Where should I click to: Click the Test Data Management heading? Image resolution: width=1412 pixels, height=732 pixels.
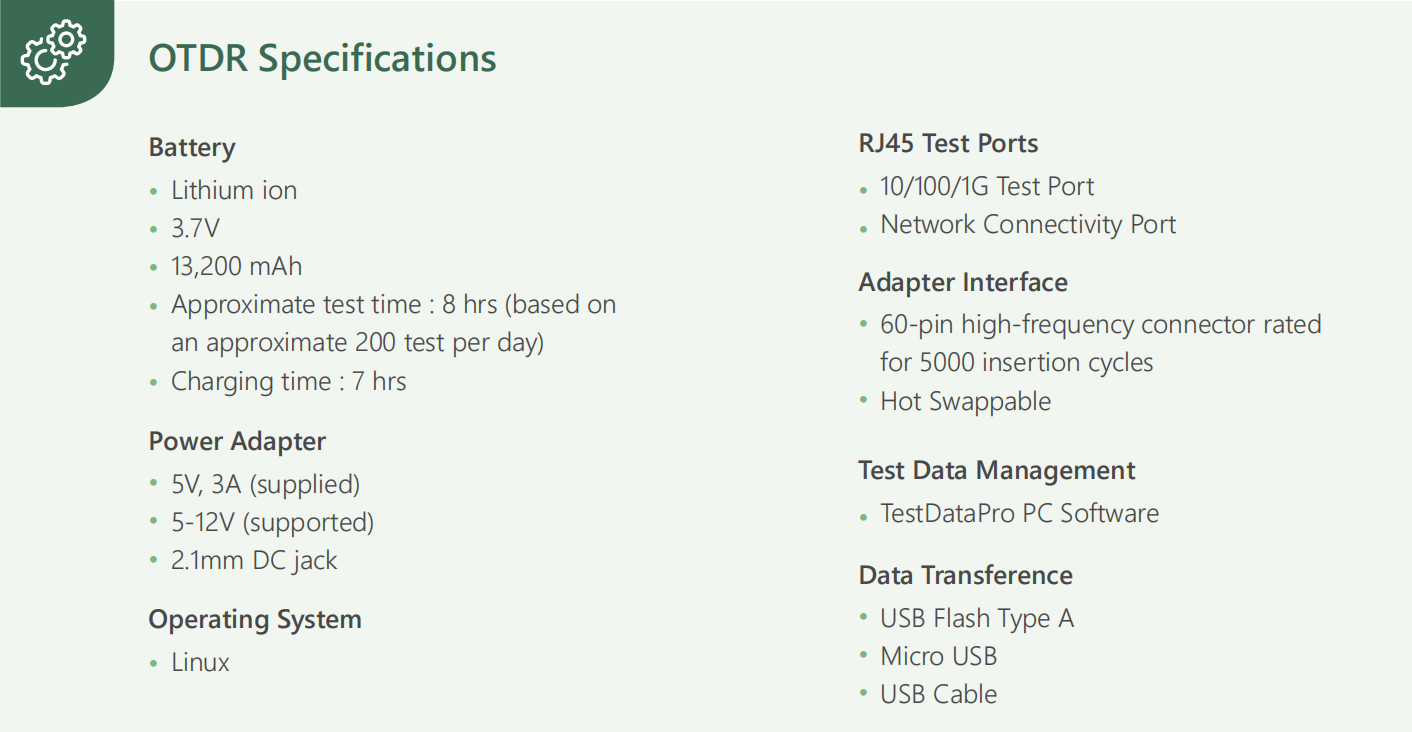tap(997, 470)
